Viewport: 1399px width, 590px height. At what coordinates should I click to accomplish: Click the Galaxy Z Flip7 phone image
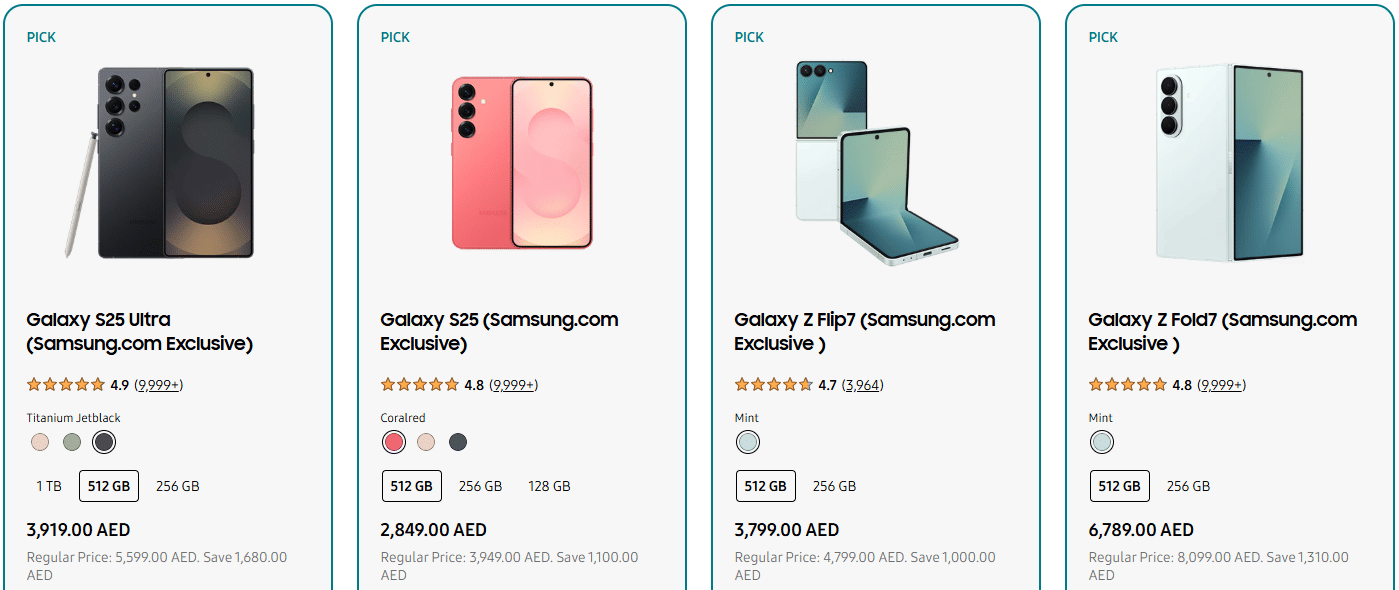(876, 163)
